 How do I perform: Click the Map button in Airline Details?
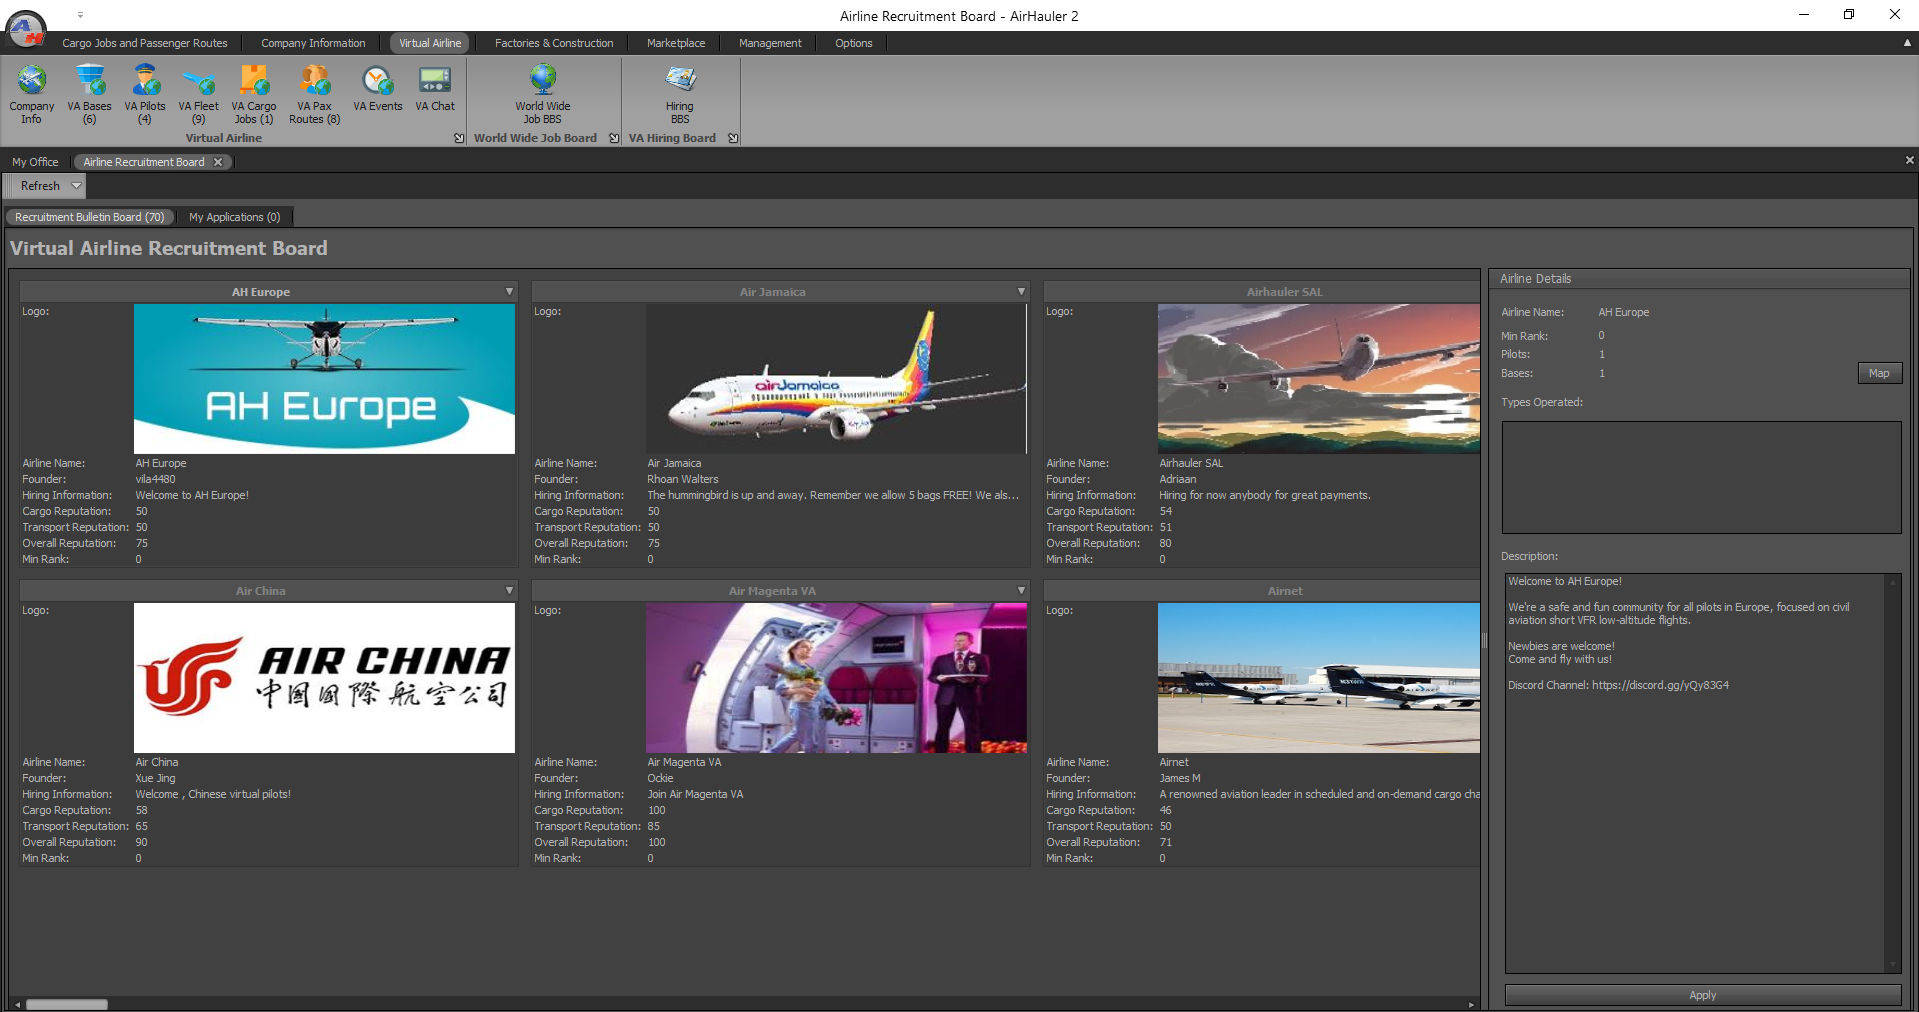coord(1879,373)
